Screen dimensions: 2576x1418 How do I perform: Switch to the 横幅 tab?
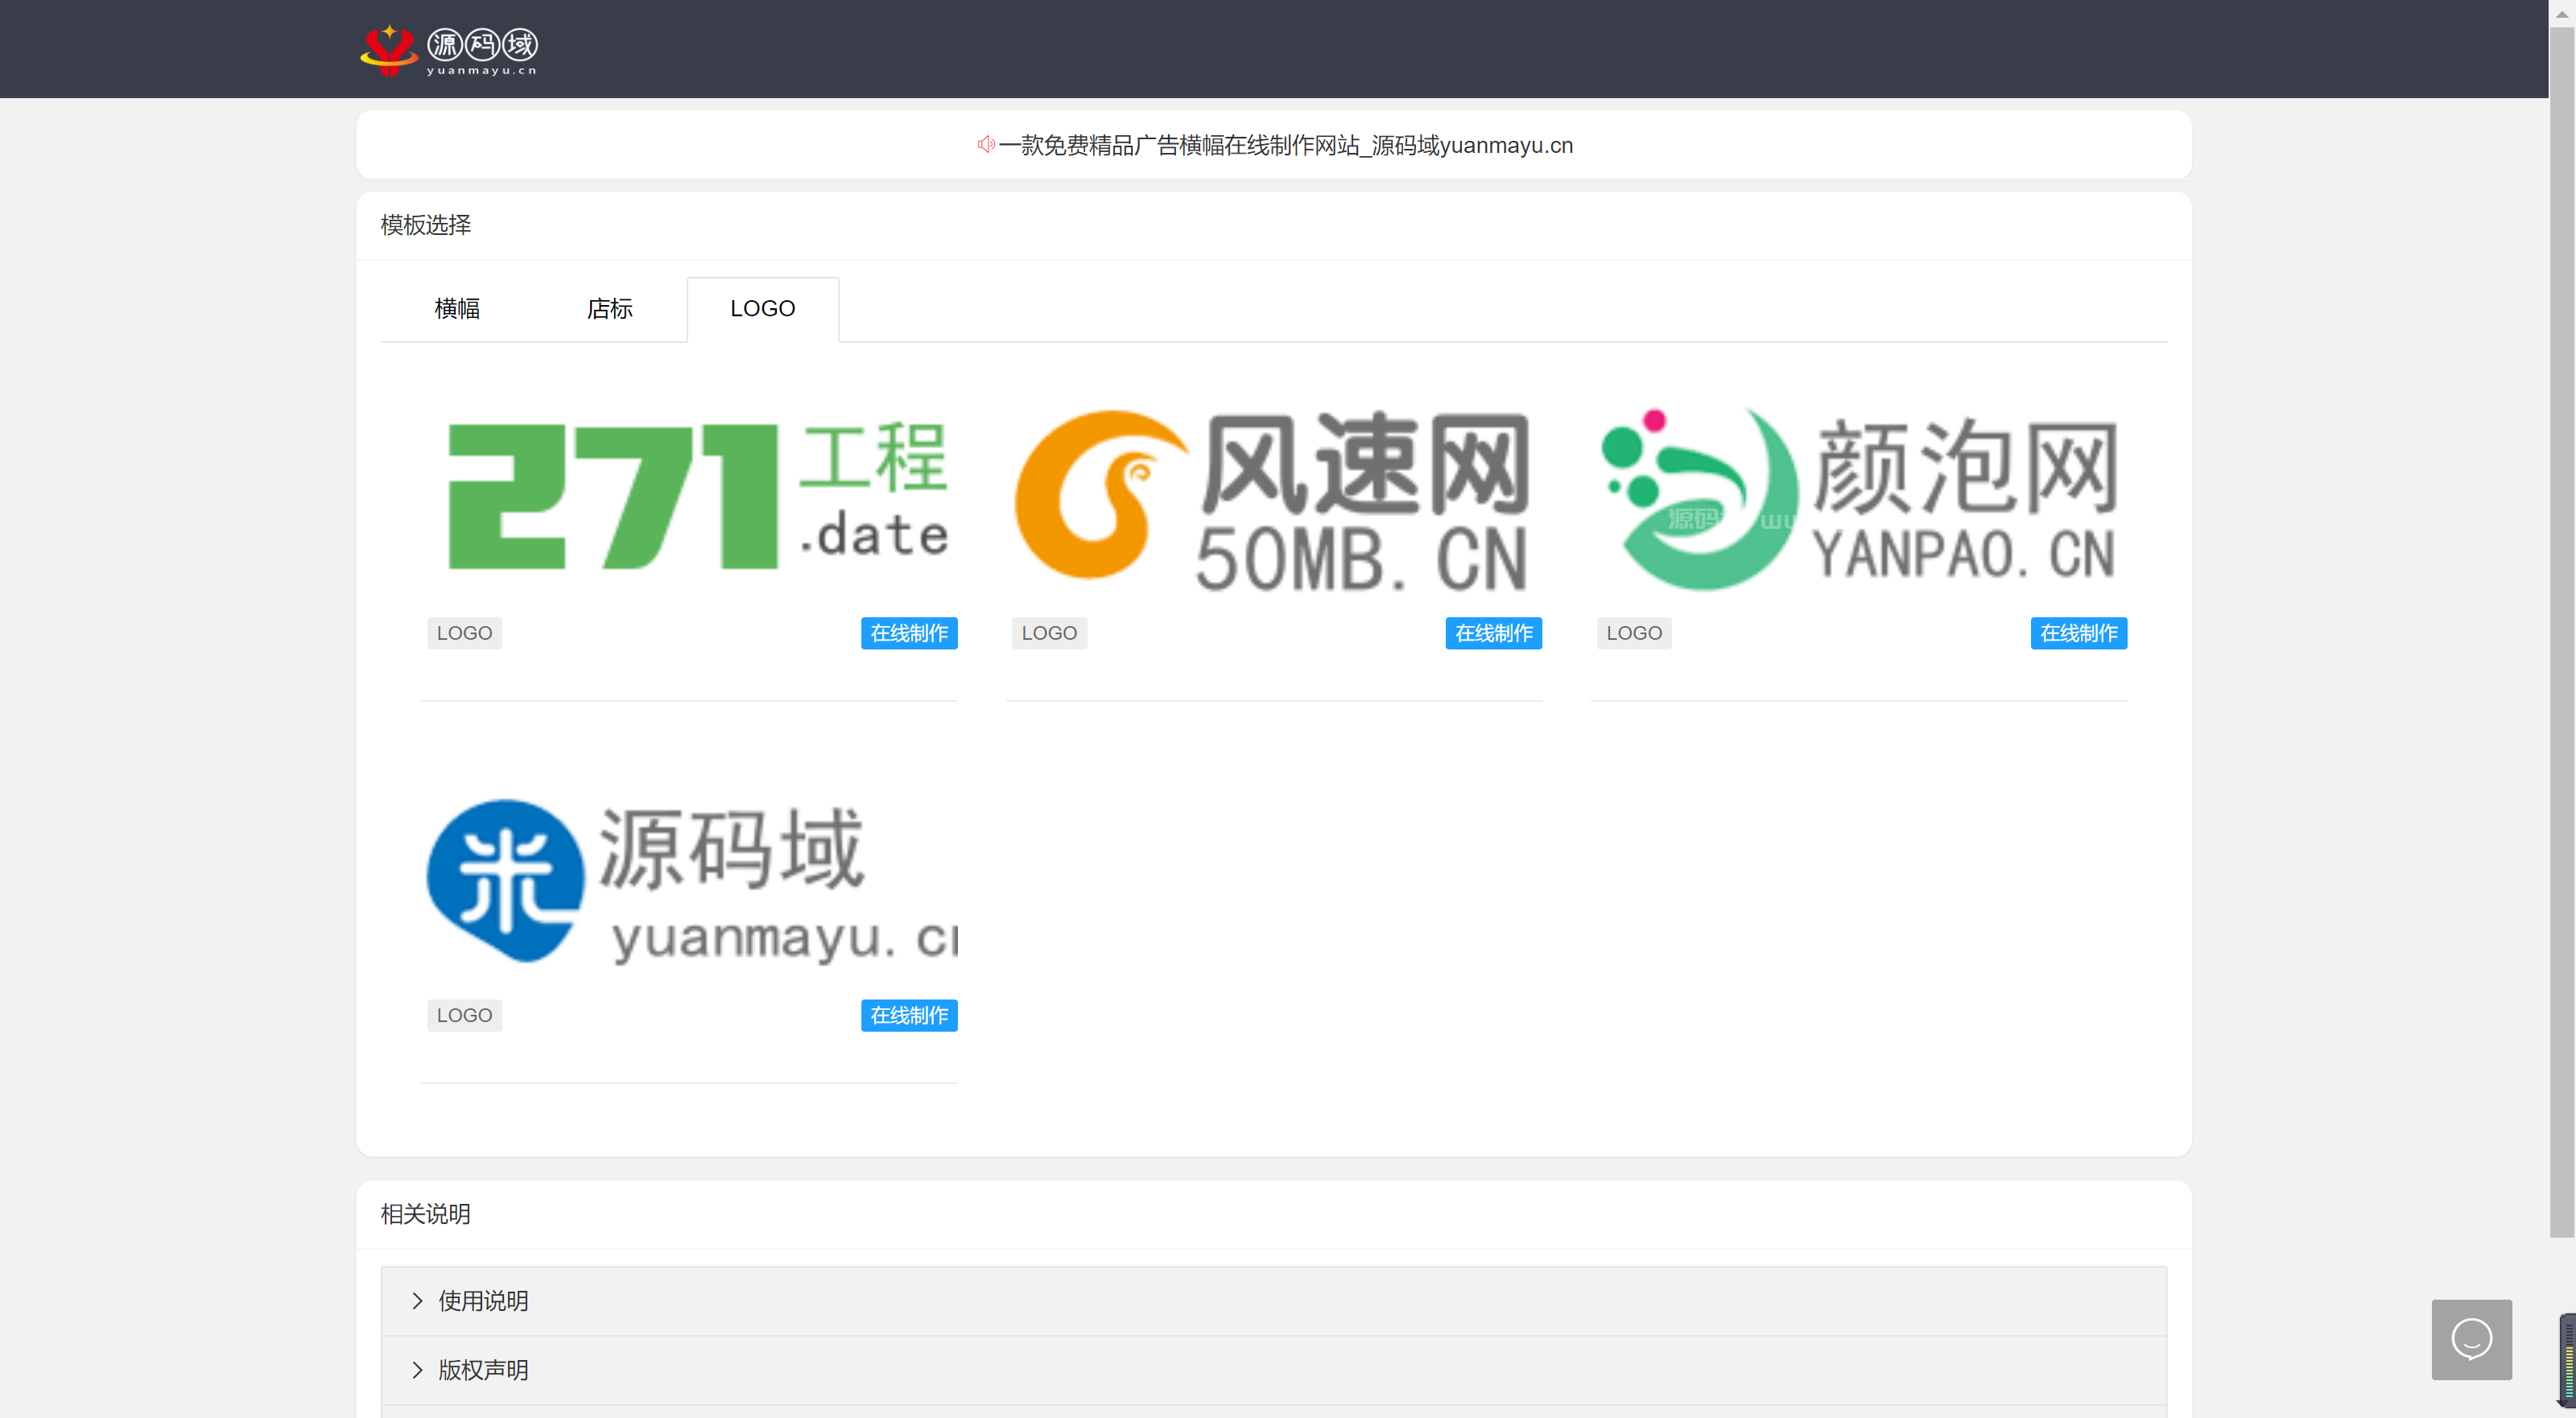pyautogui.click(x=457, y=309)
